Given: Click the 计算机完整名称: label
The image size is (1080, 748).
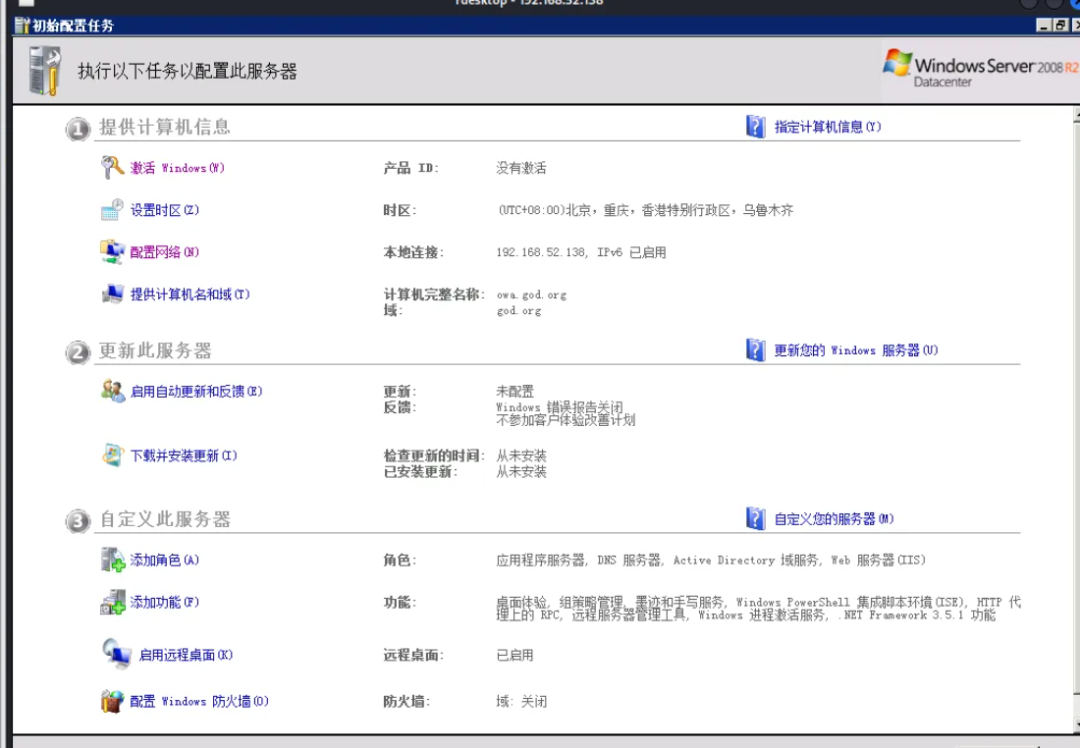Looking at the screenshot, I should tap(434, 294).
